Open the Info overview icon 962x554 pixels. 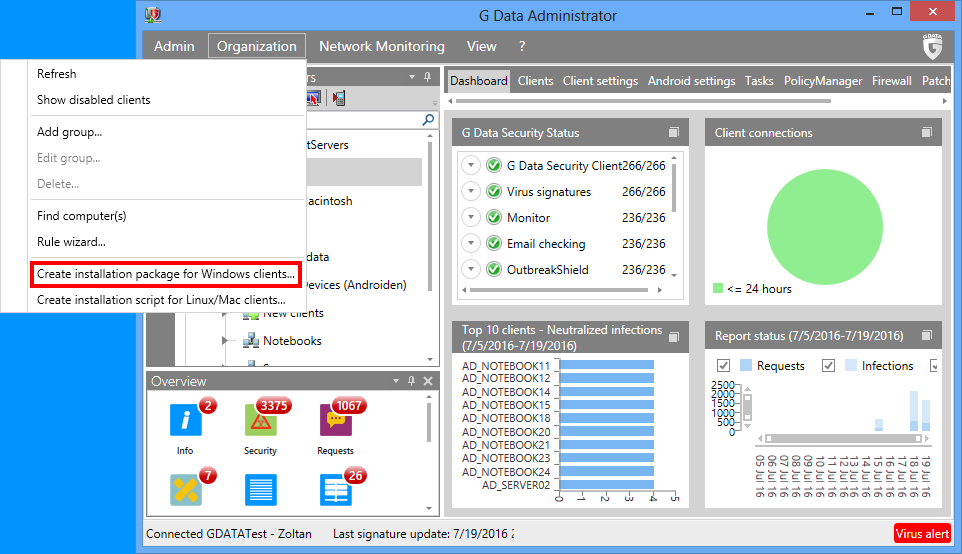tap(185, 420)
